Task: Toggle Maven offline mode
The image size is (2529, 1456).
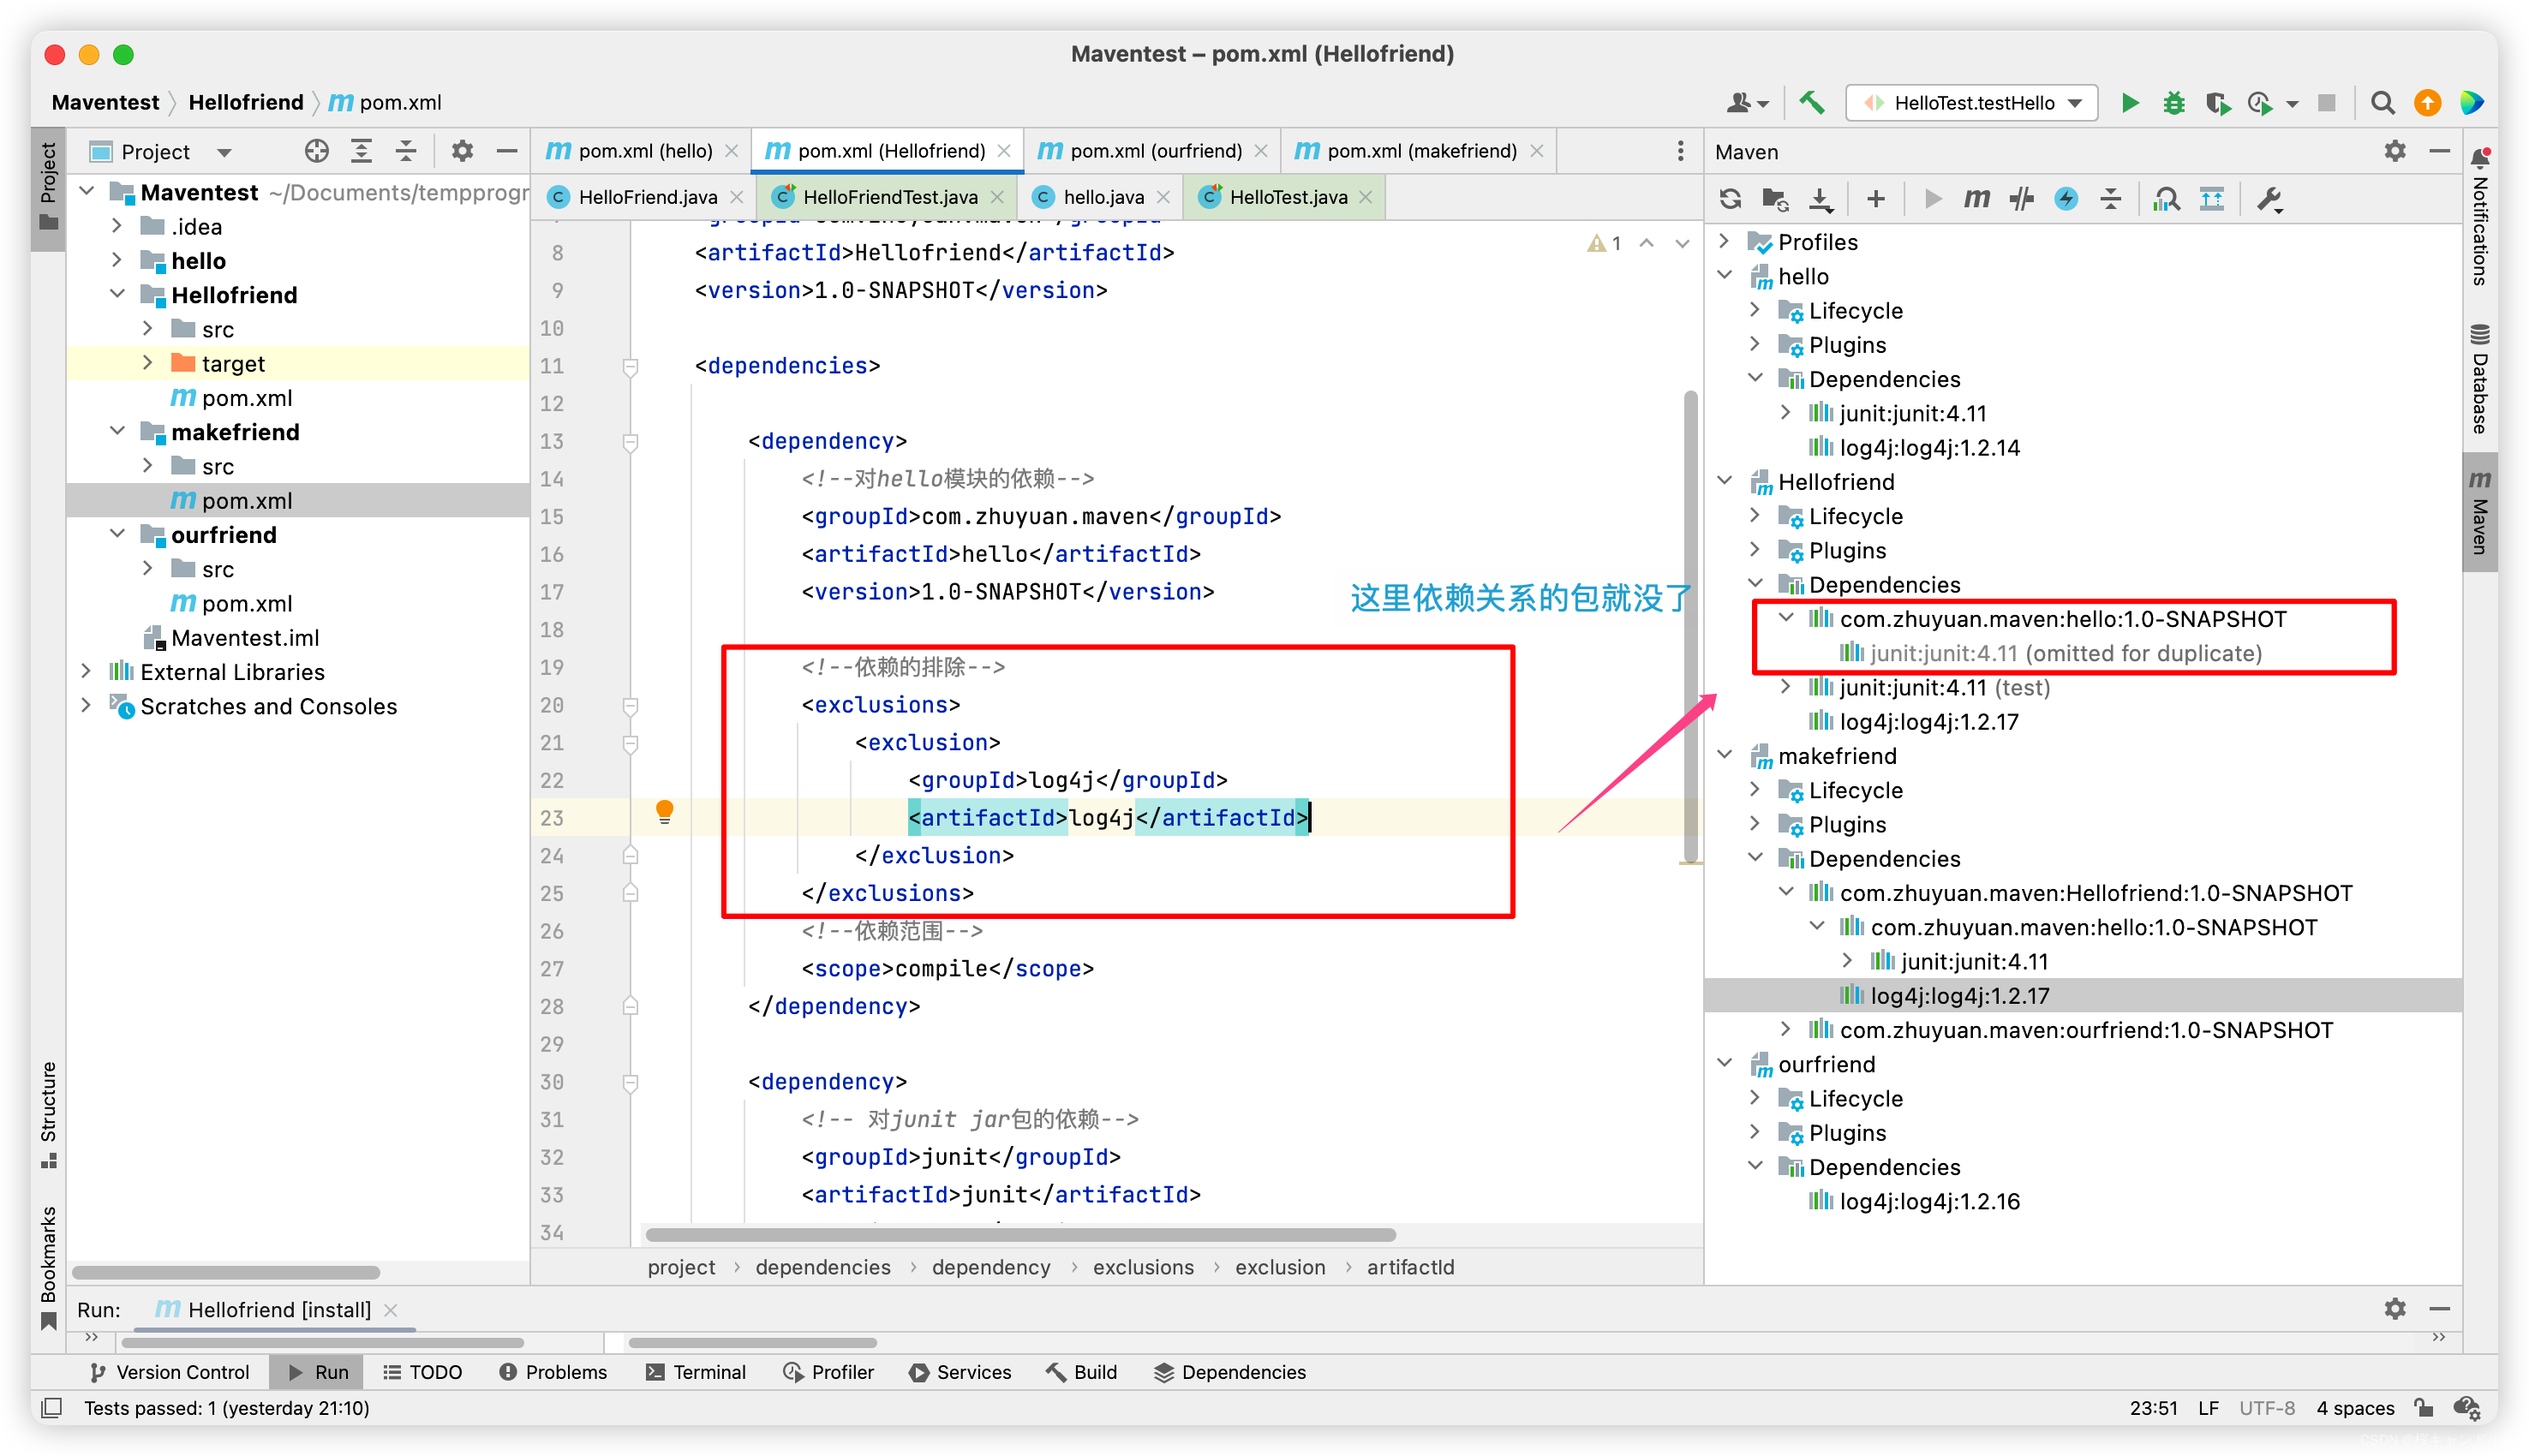Action: point(2021,199)
